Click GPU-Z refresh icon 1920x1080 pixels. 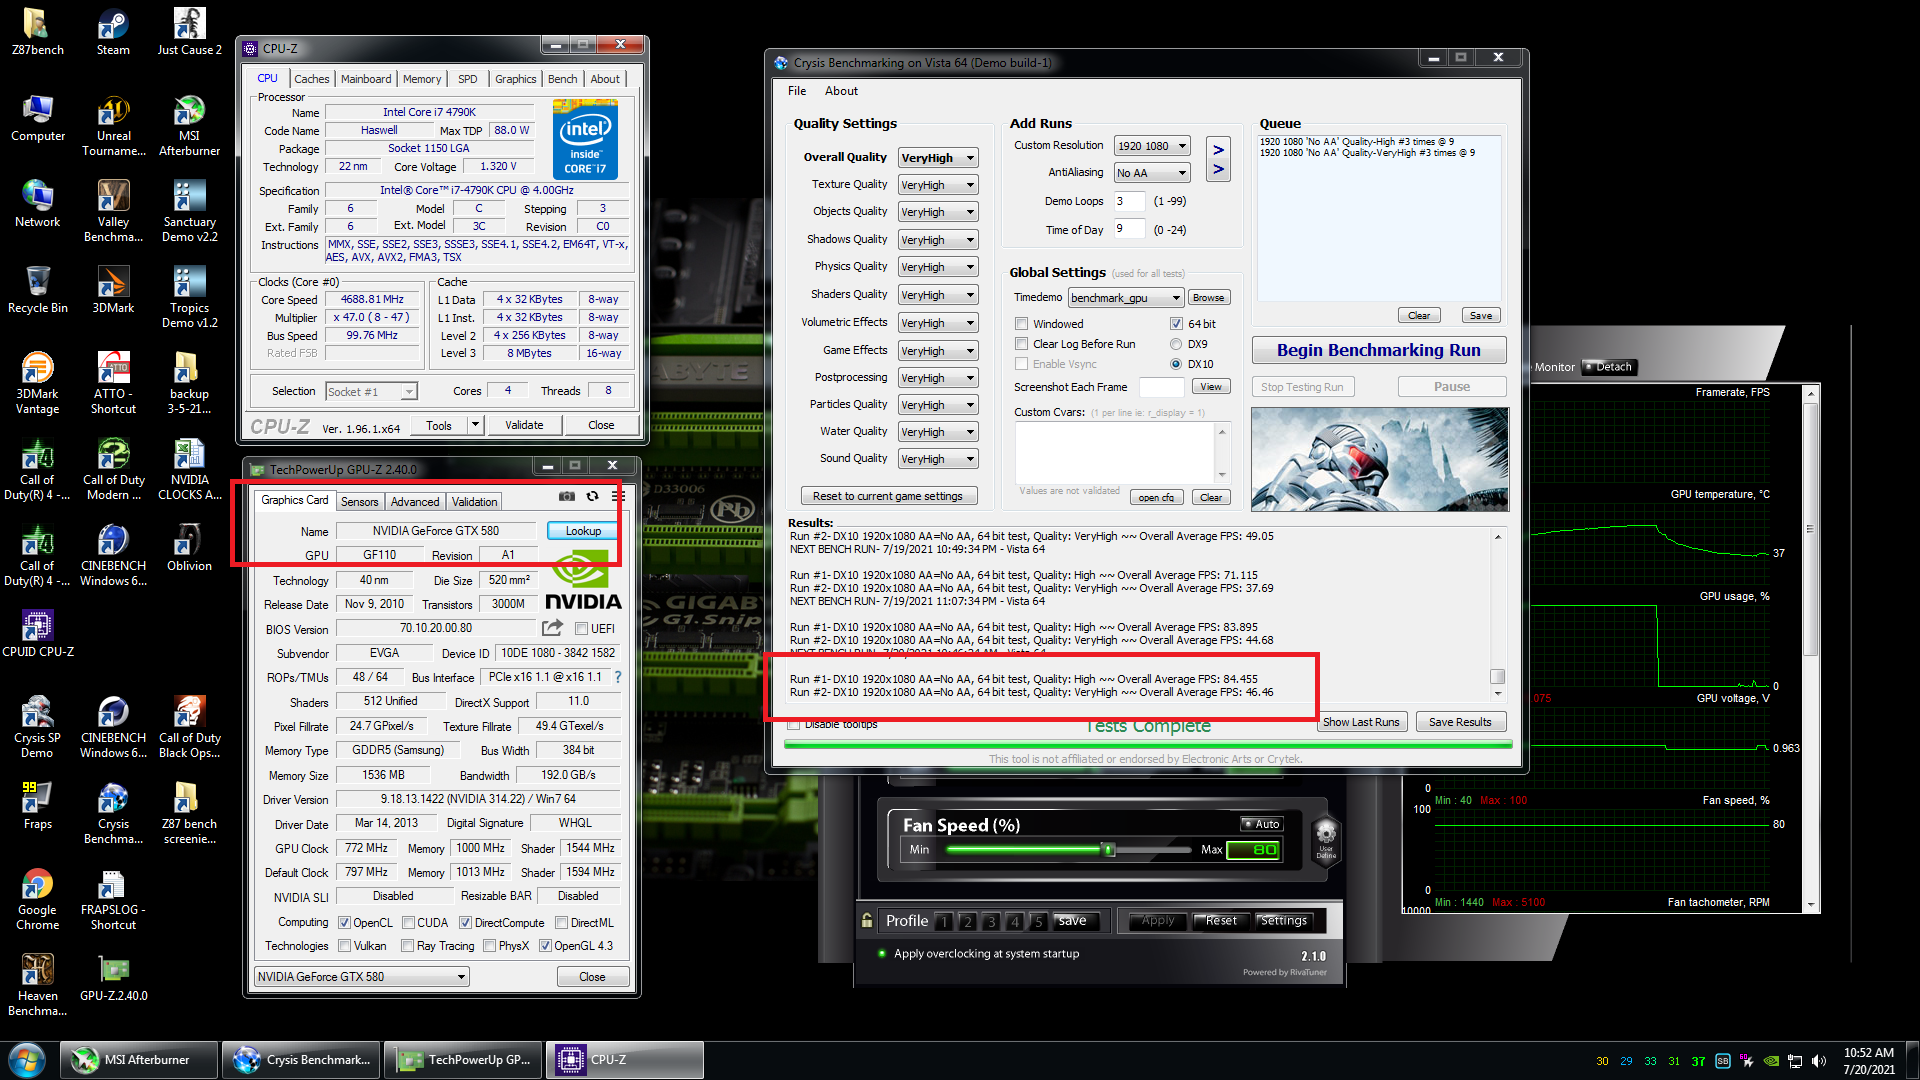(x=592, y=496)
